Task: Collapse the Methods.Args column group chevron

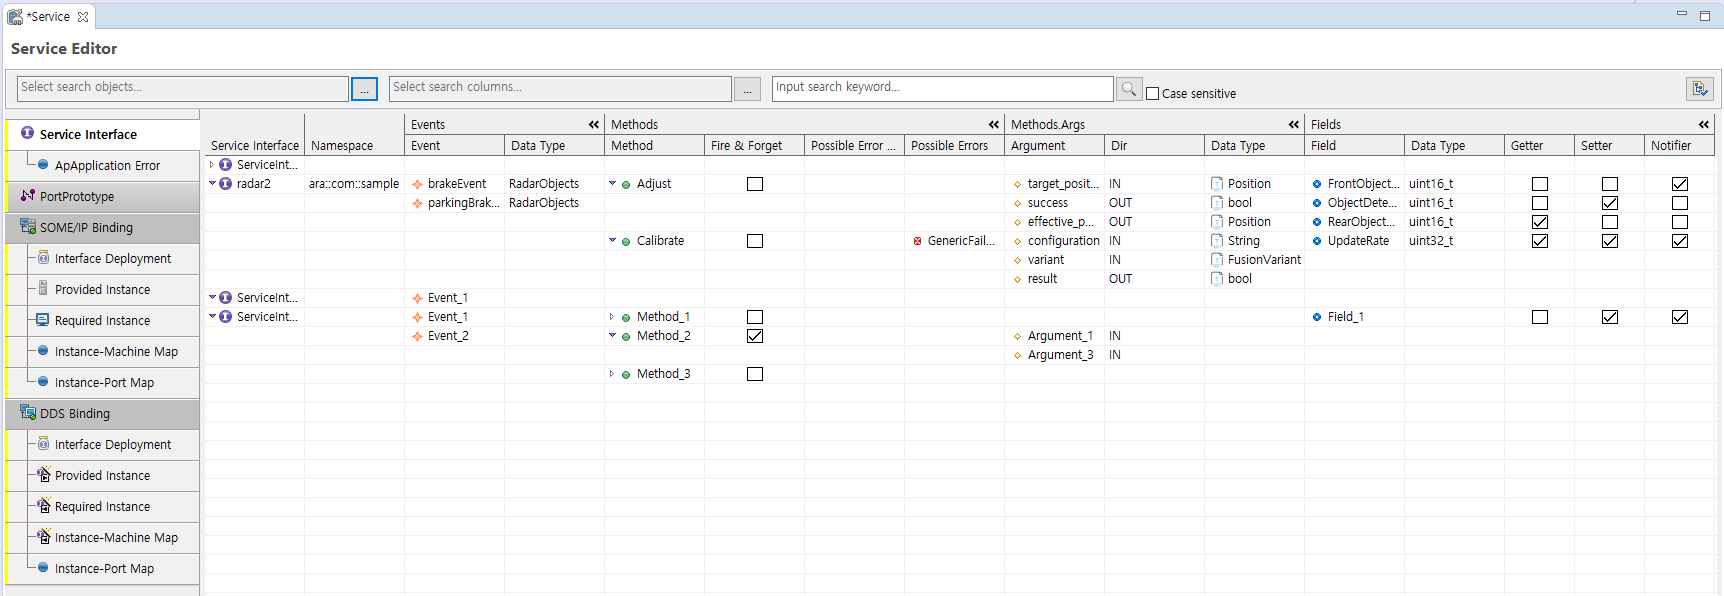Action: click(x=1294, y=125)
